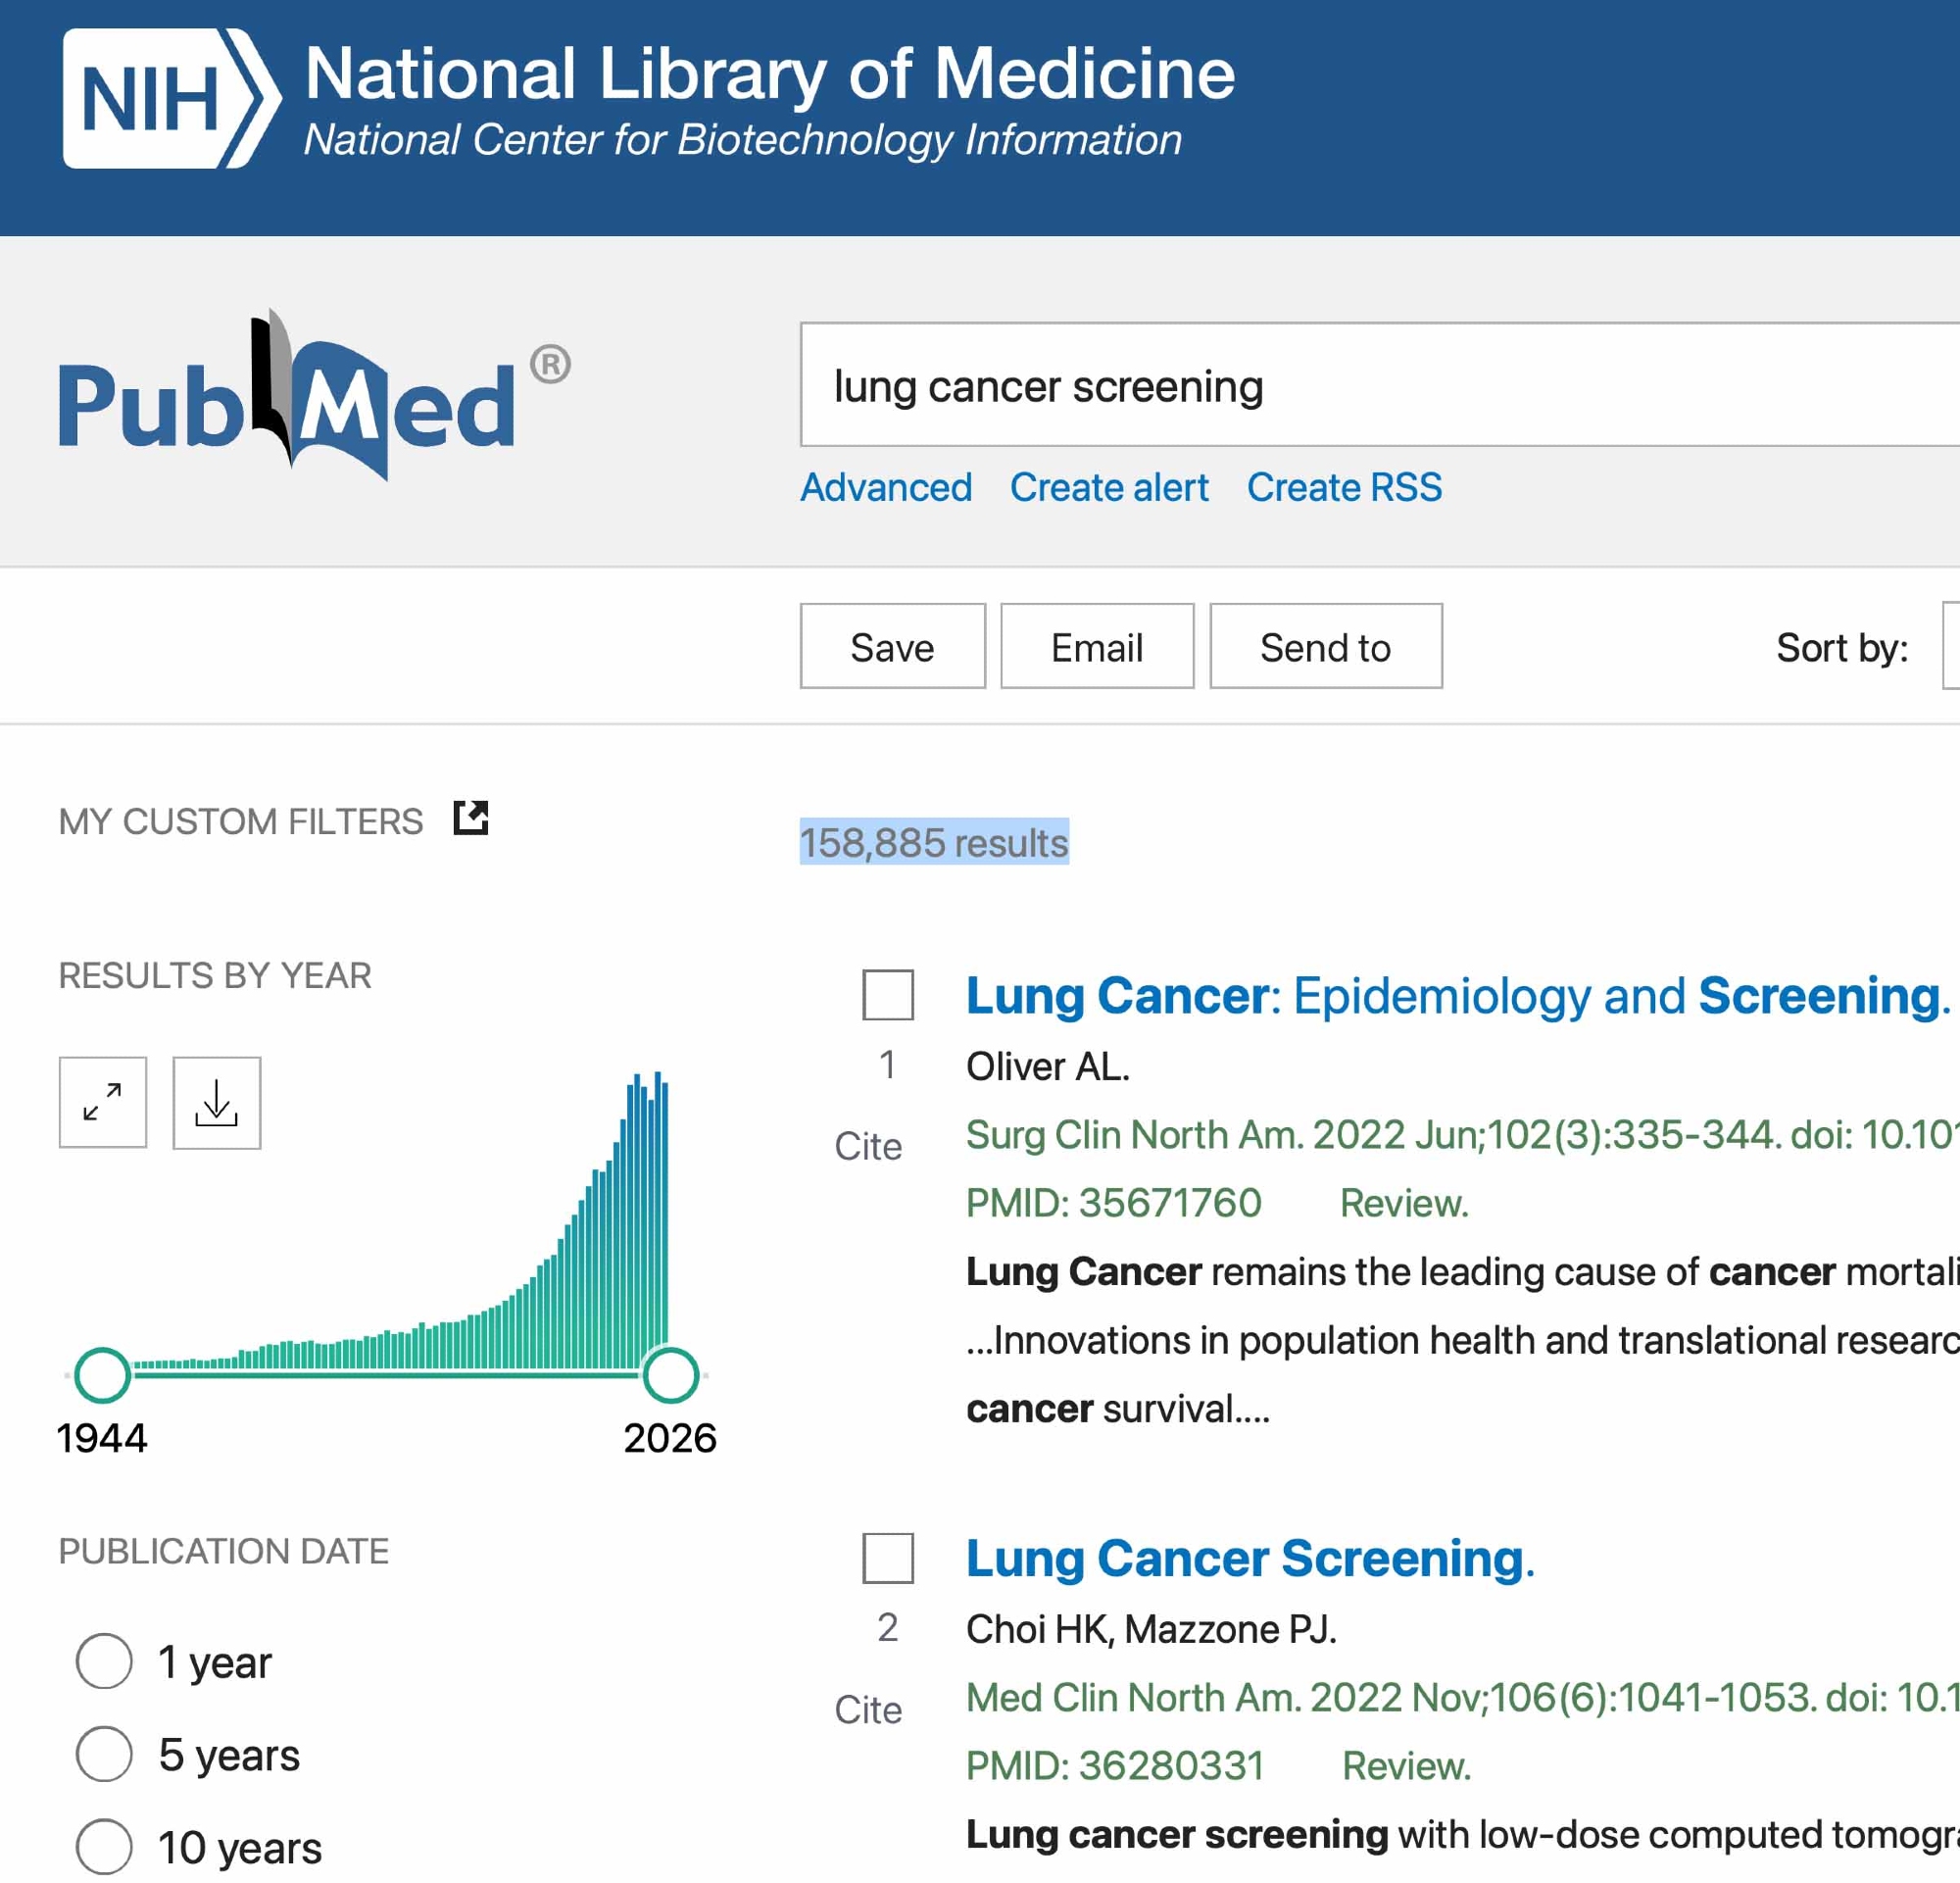Image resolution: width=1960 pixels, height=1883 pixels.
Task: Select checkbox for result 1
Action: 887,994
